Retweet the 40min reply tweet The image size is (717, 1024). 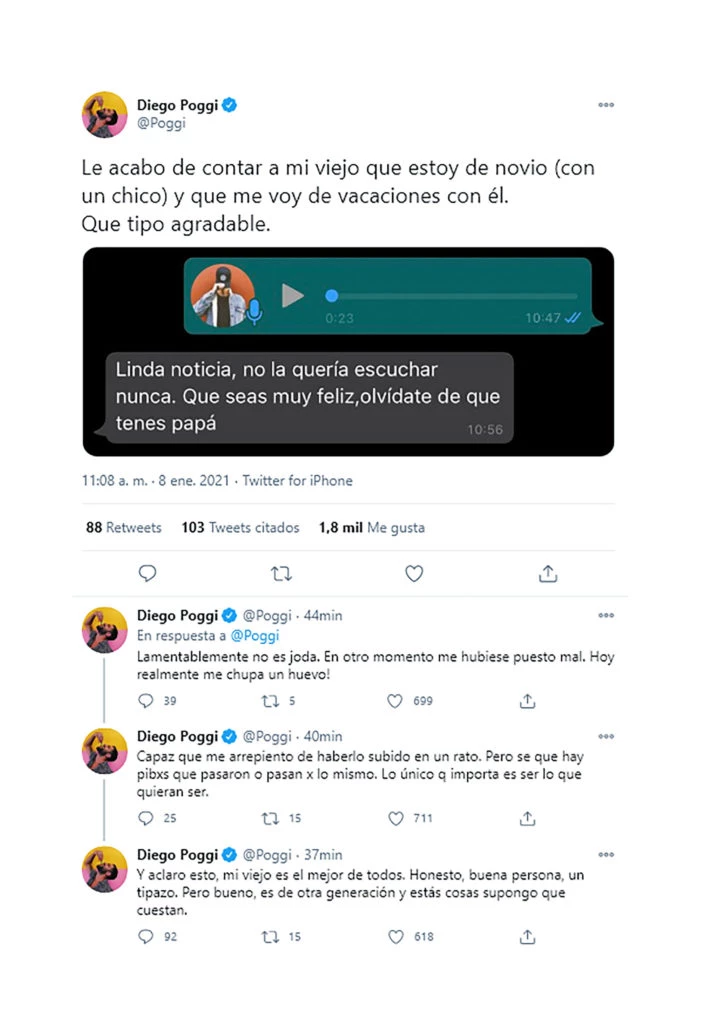click(269, 818)
